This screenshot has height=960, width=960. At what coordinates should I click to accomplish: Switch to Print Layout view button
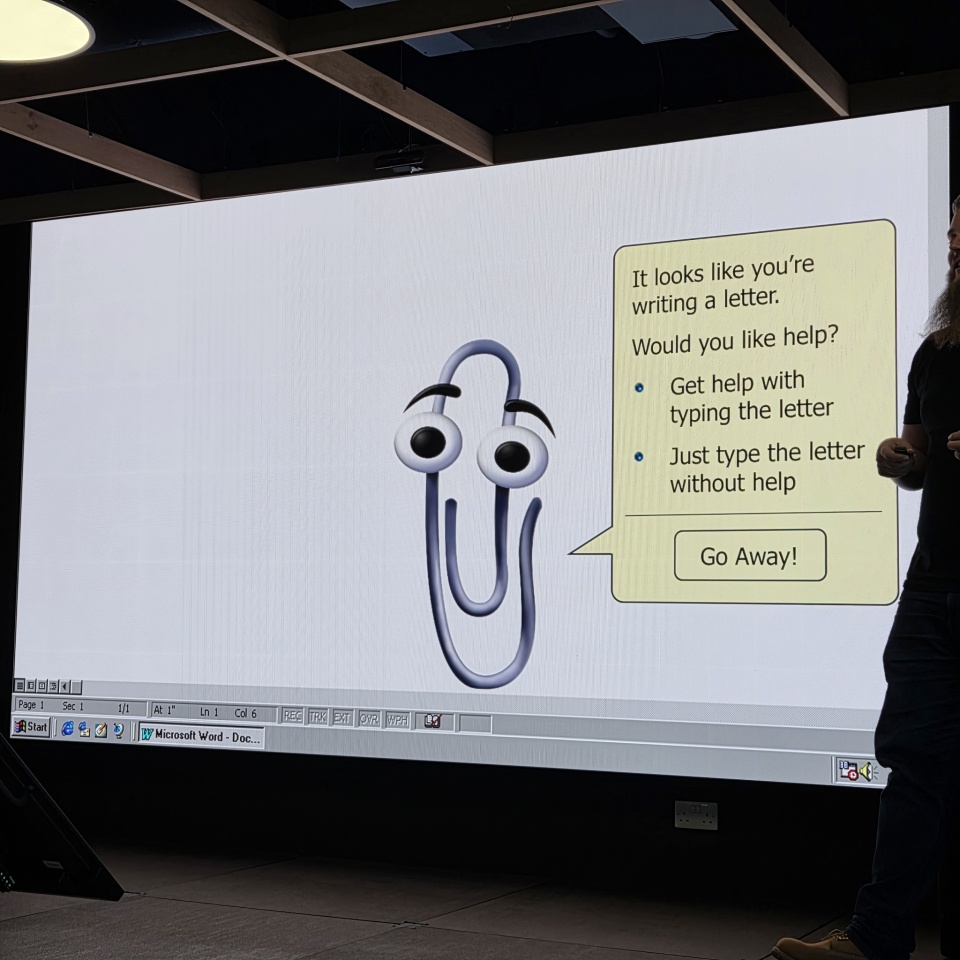42,686
